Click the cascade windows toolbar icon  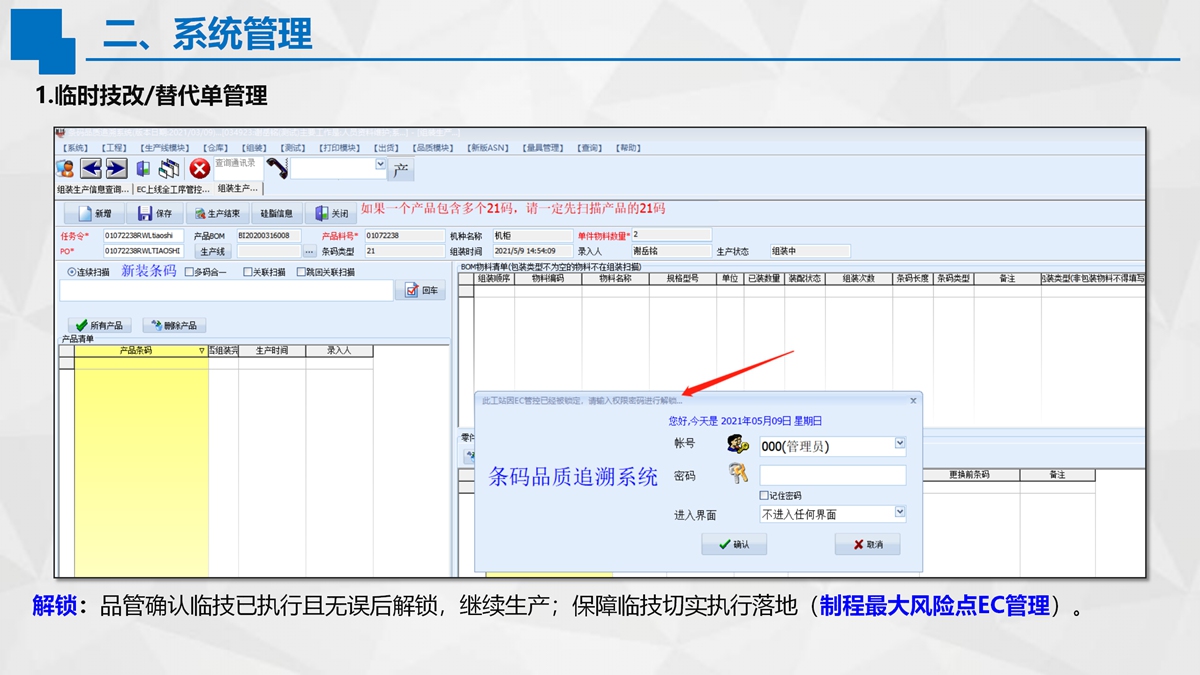pos(169,169)
